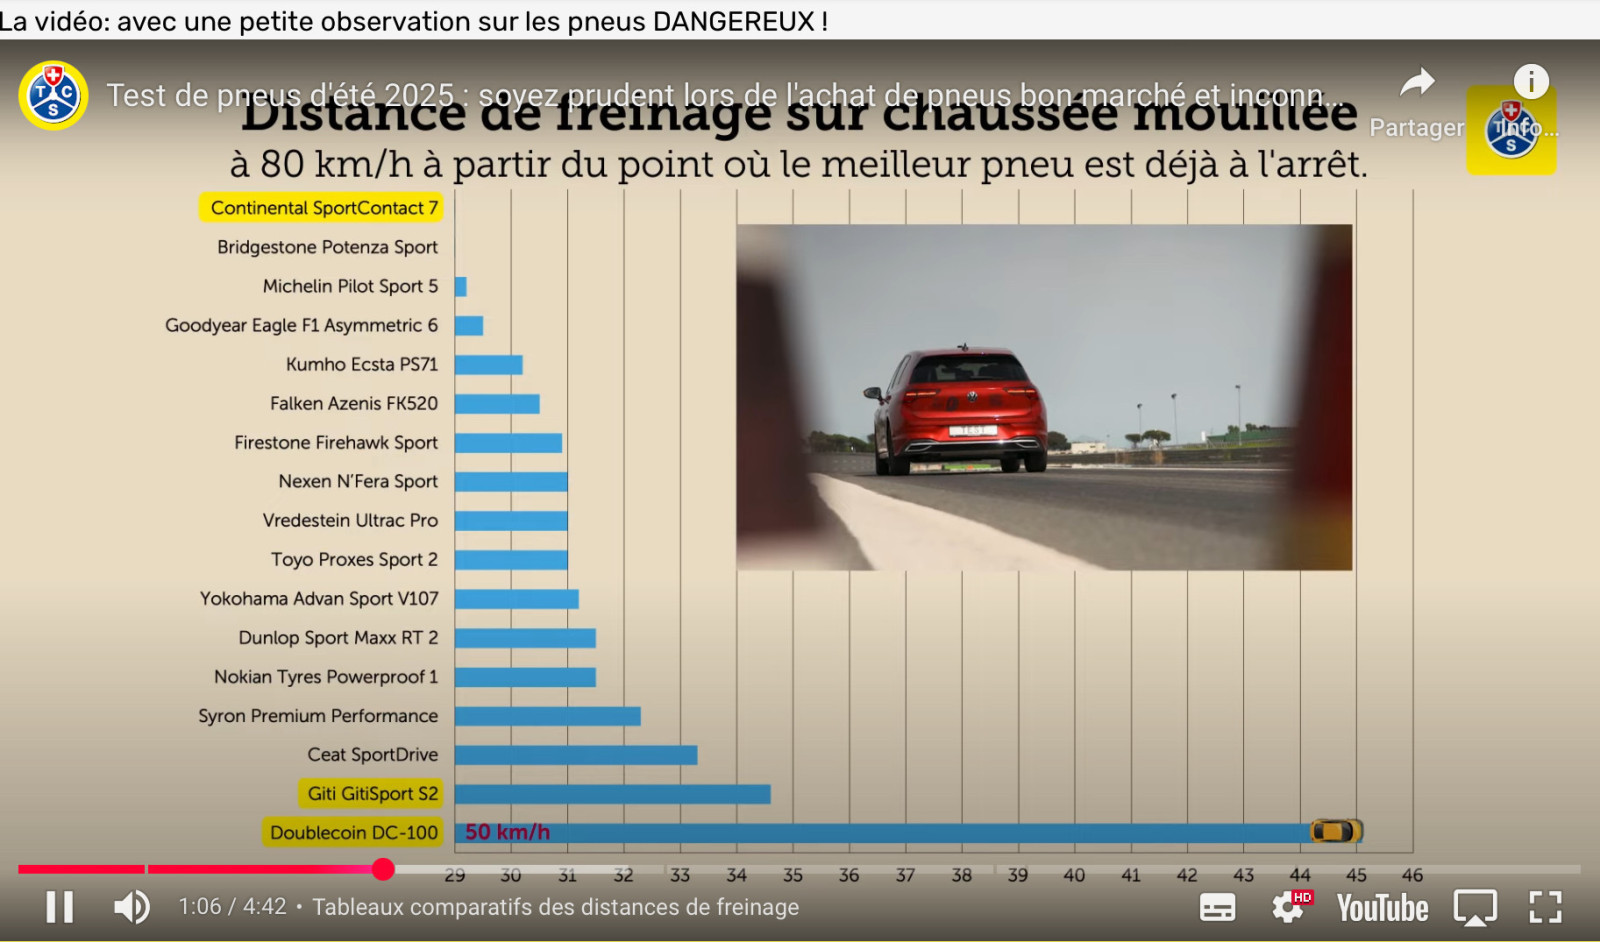Seek in the unplayed part of the progress bar
Viewport: 1600px width, 942px height.
point(986,869)
